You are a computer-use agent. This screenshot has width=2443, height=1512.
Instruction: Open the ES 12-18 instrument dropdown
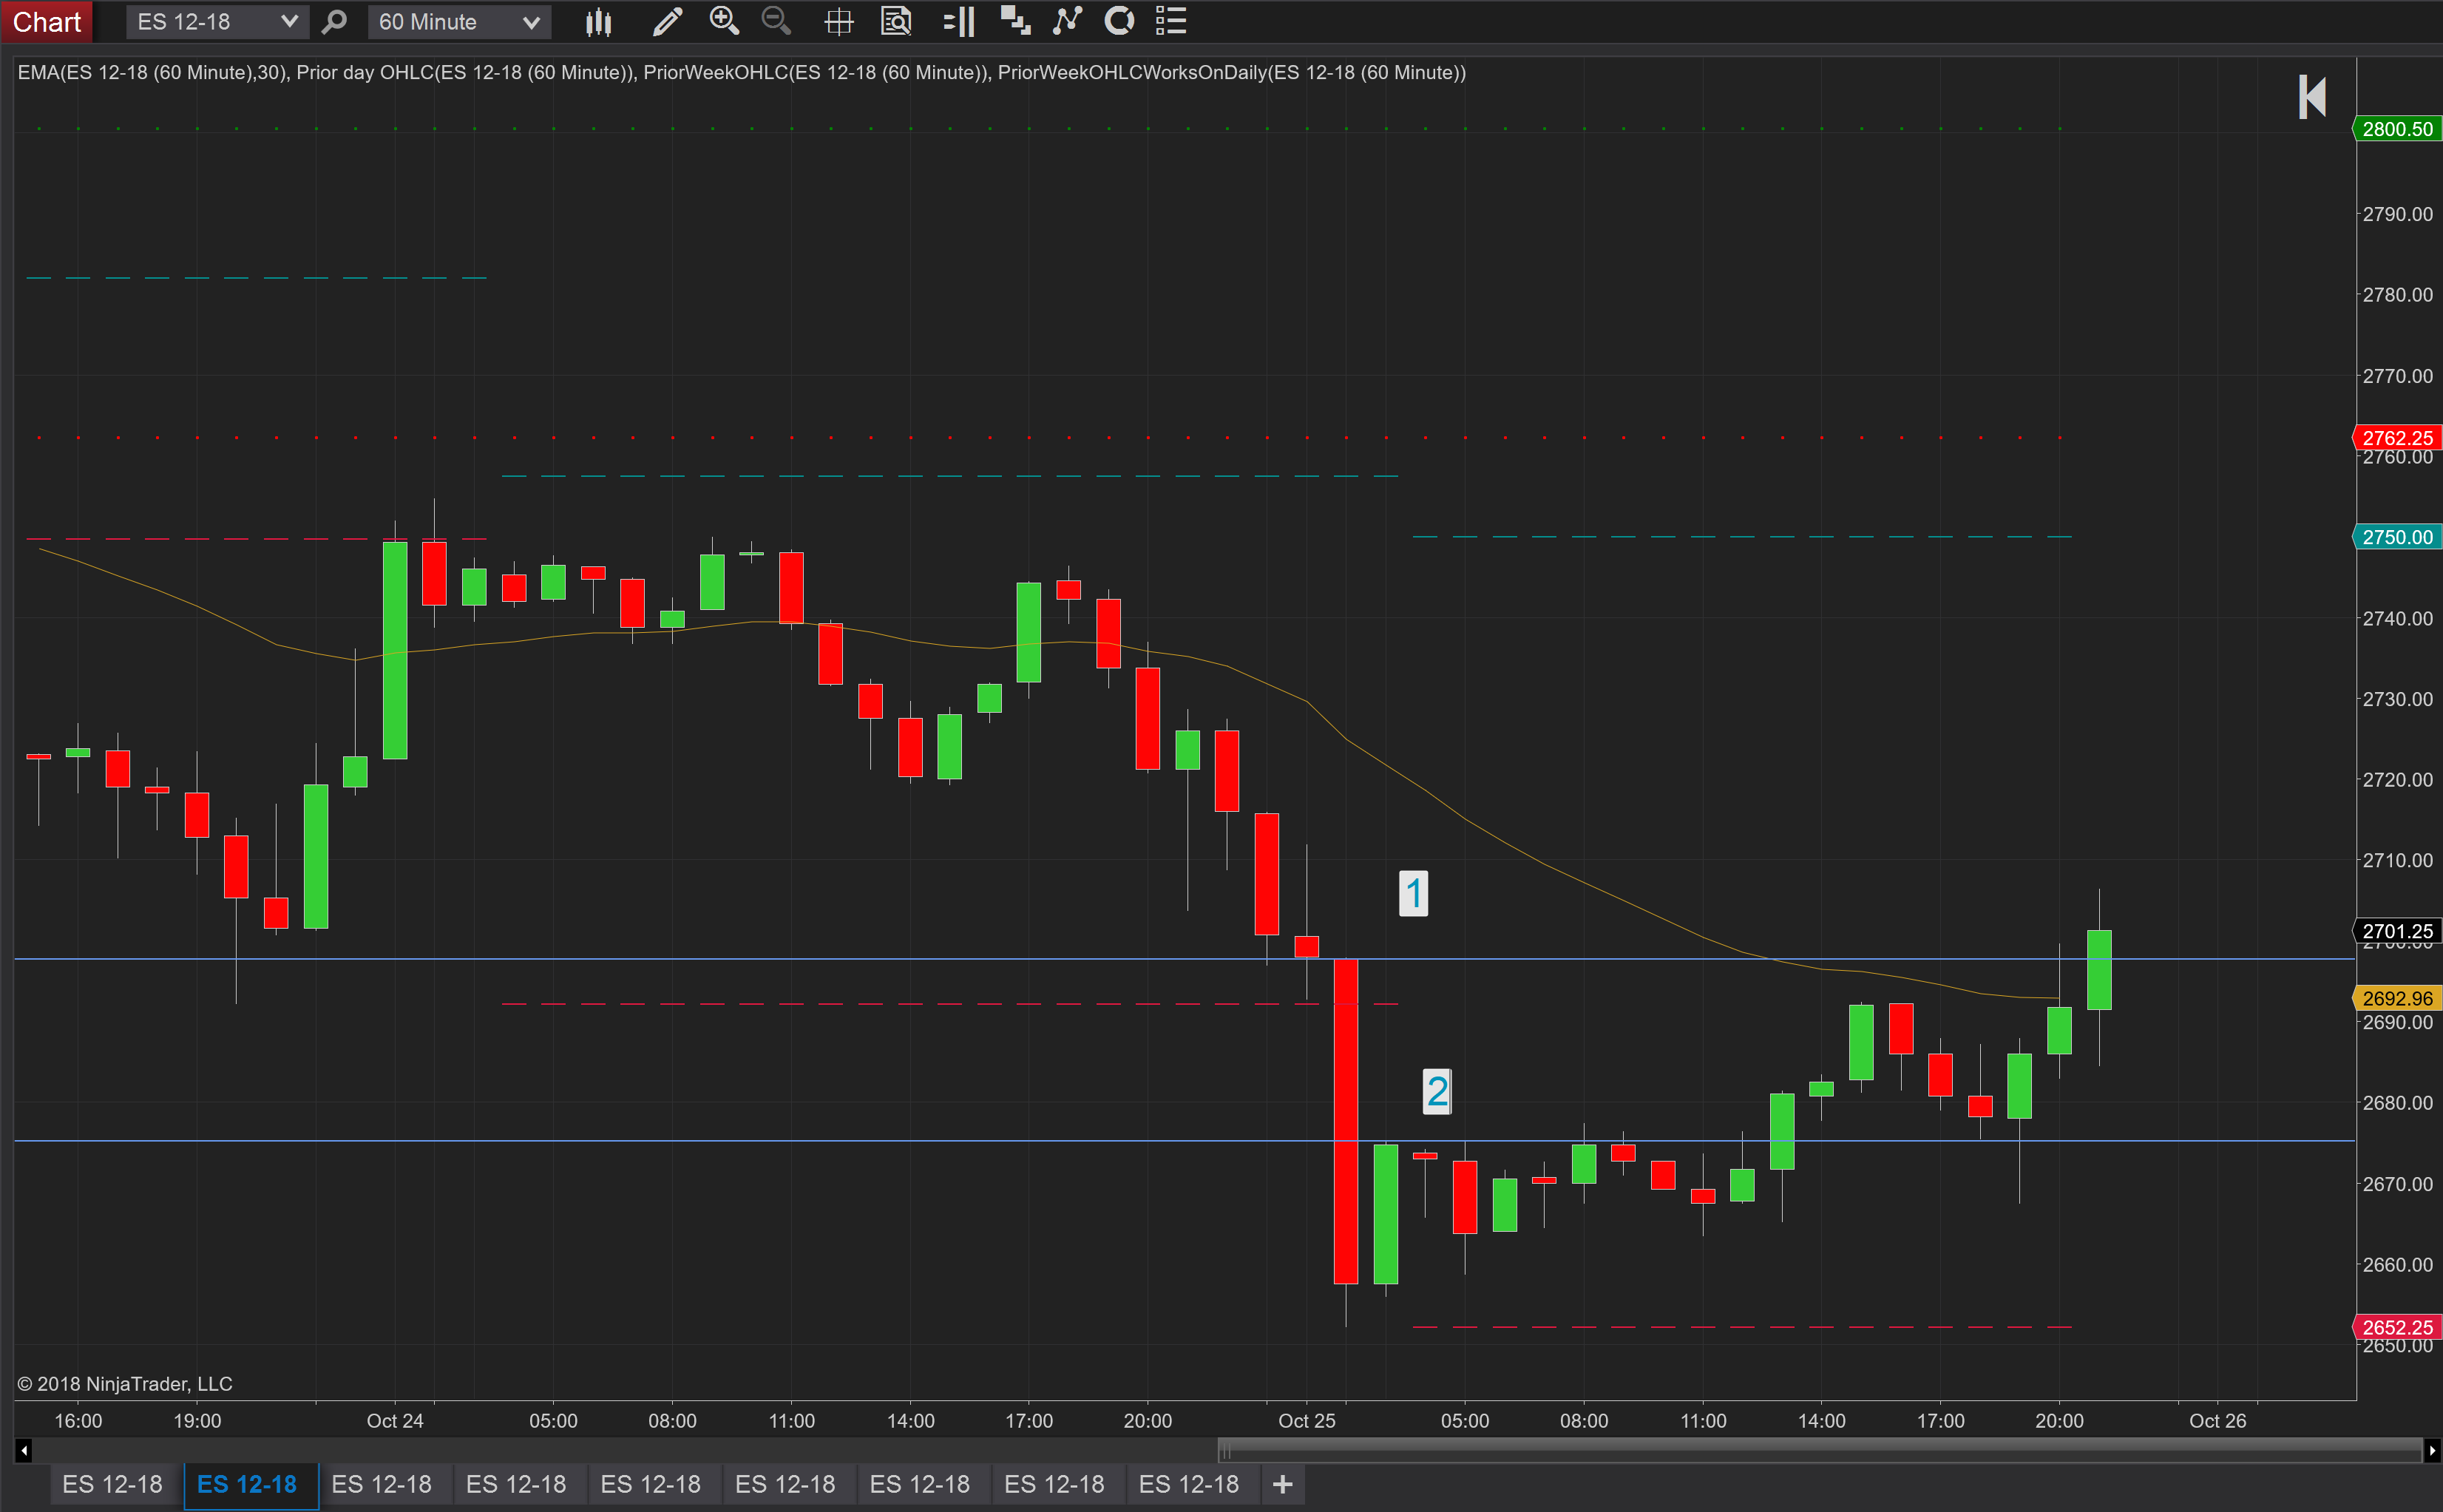[x=215, y=21]
